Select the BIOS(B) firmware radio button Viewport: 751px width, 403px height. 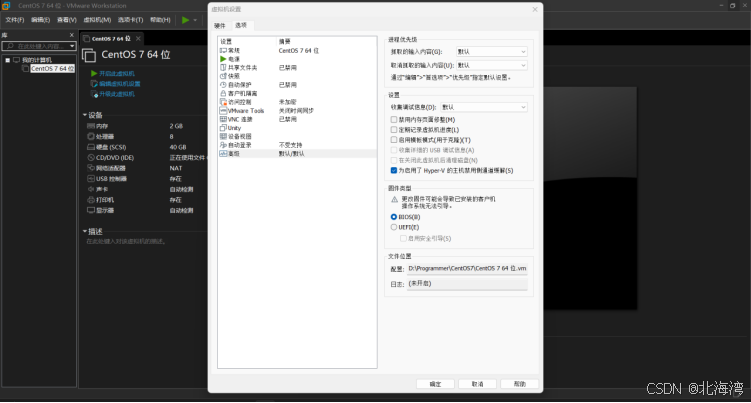pyautogui.click(x=394, y=217)
